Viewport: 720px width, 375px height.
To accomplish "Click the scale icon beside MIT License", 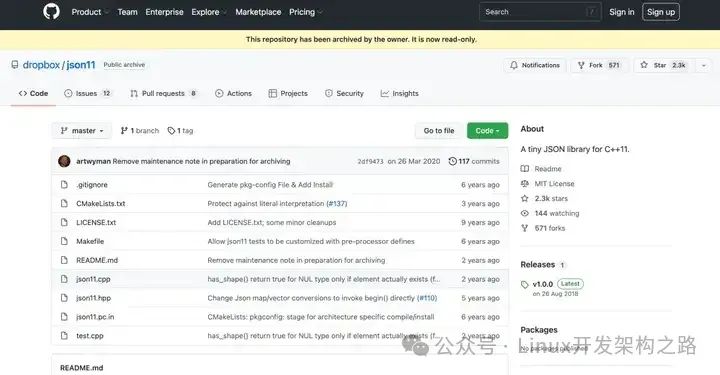I will click(525, 184).
